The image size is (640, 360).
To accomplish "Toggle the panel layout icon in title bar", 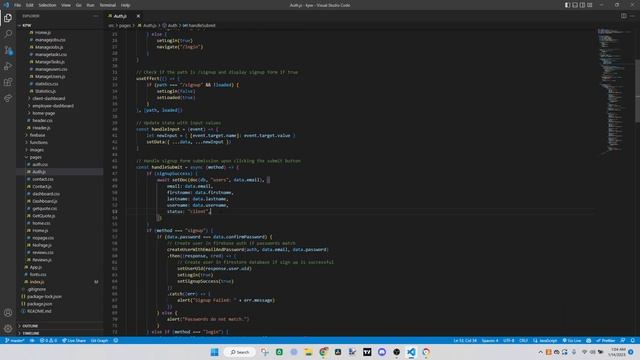I will (x=575, y=5).
